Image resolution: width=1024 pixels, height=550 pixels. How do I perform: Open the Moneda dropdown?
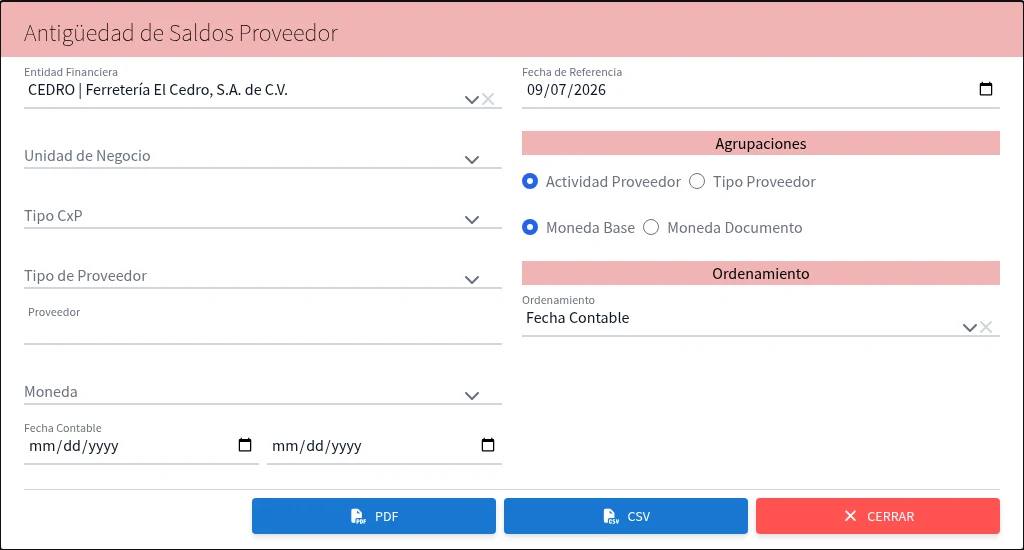point(263,392)
